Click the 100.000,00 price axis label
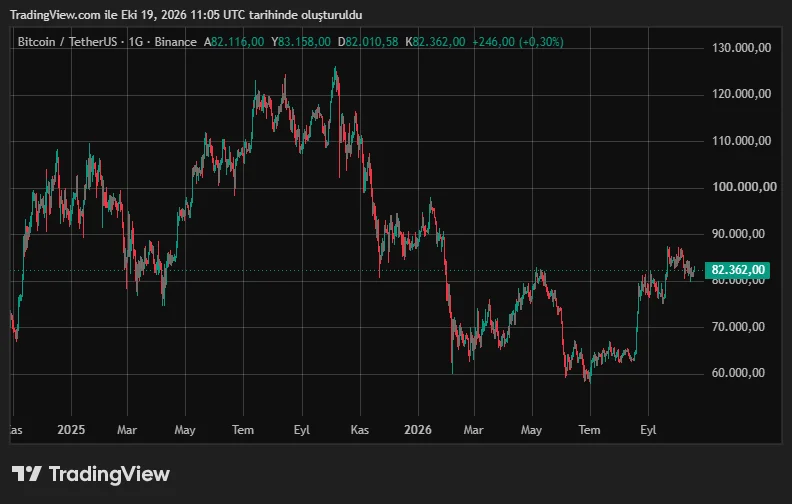This screenshot has width=792, height=504. (x=744, y=187)
